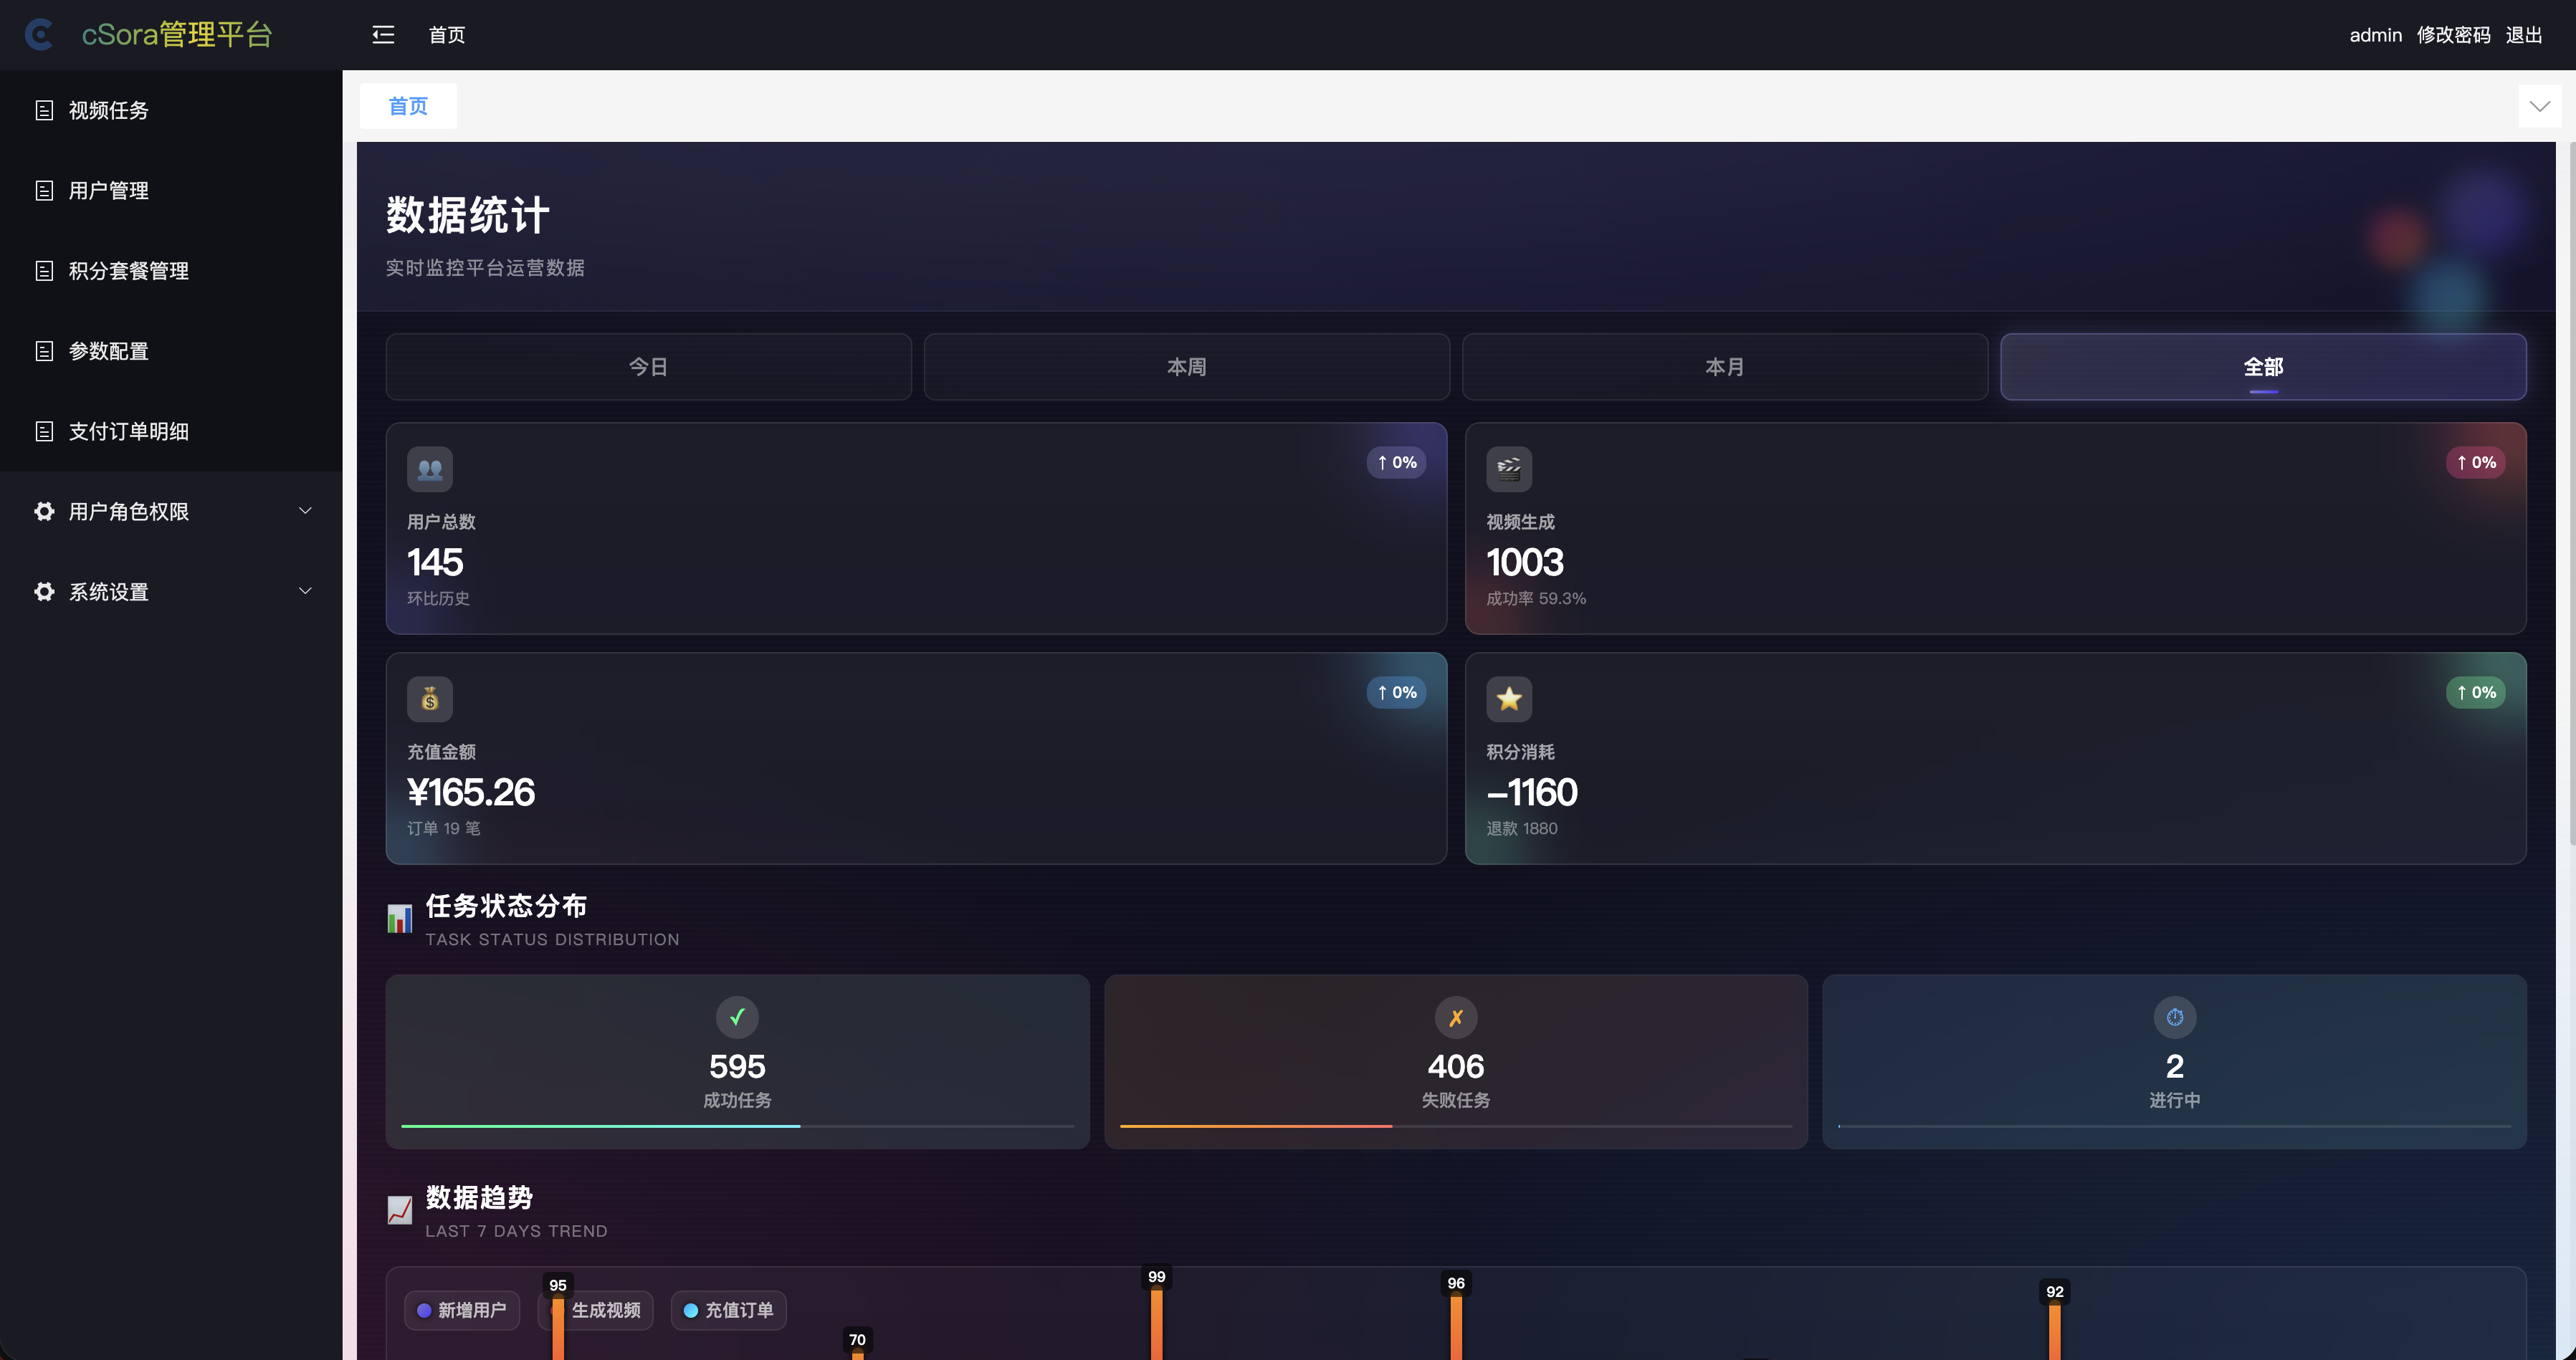
Task: Expand the 用户角色权限 sidebar menu
Action: pos(170,511)
